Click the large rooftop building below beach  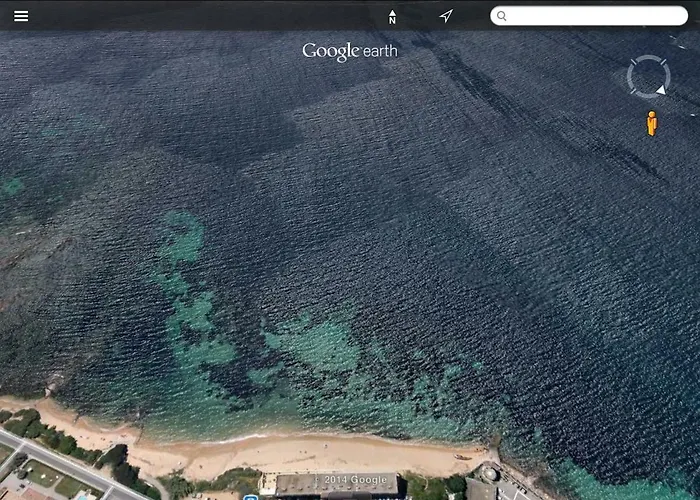click(x=340, y=487)
